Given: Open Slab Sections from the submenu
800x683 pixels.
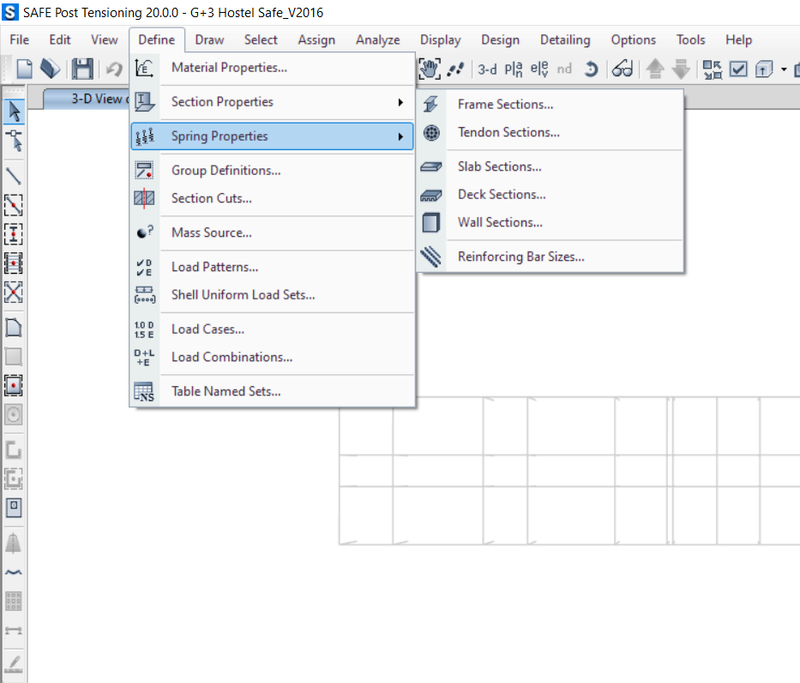Looking at the screenshot, I should (551, 167).
